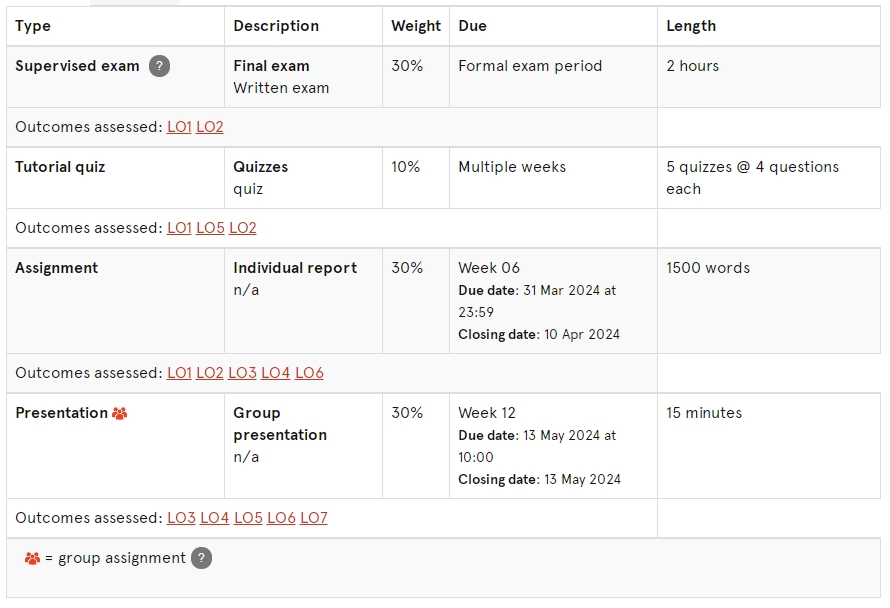Open LO2 link under Supervised exam

click(210, 127)
